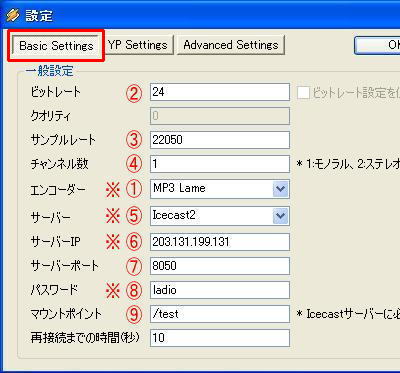Click the Icecastサーバー hint text

coord(348,314)
